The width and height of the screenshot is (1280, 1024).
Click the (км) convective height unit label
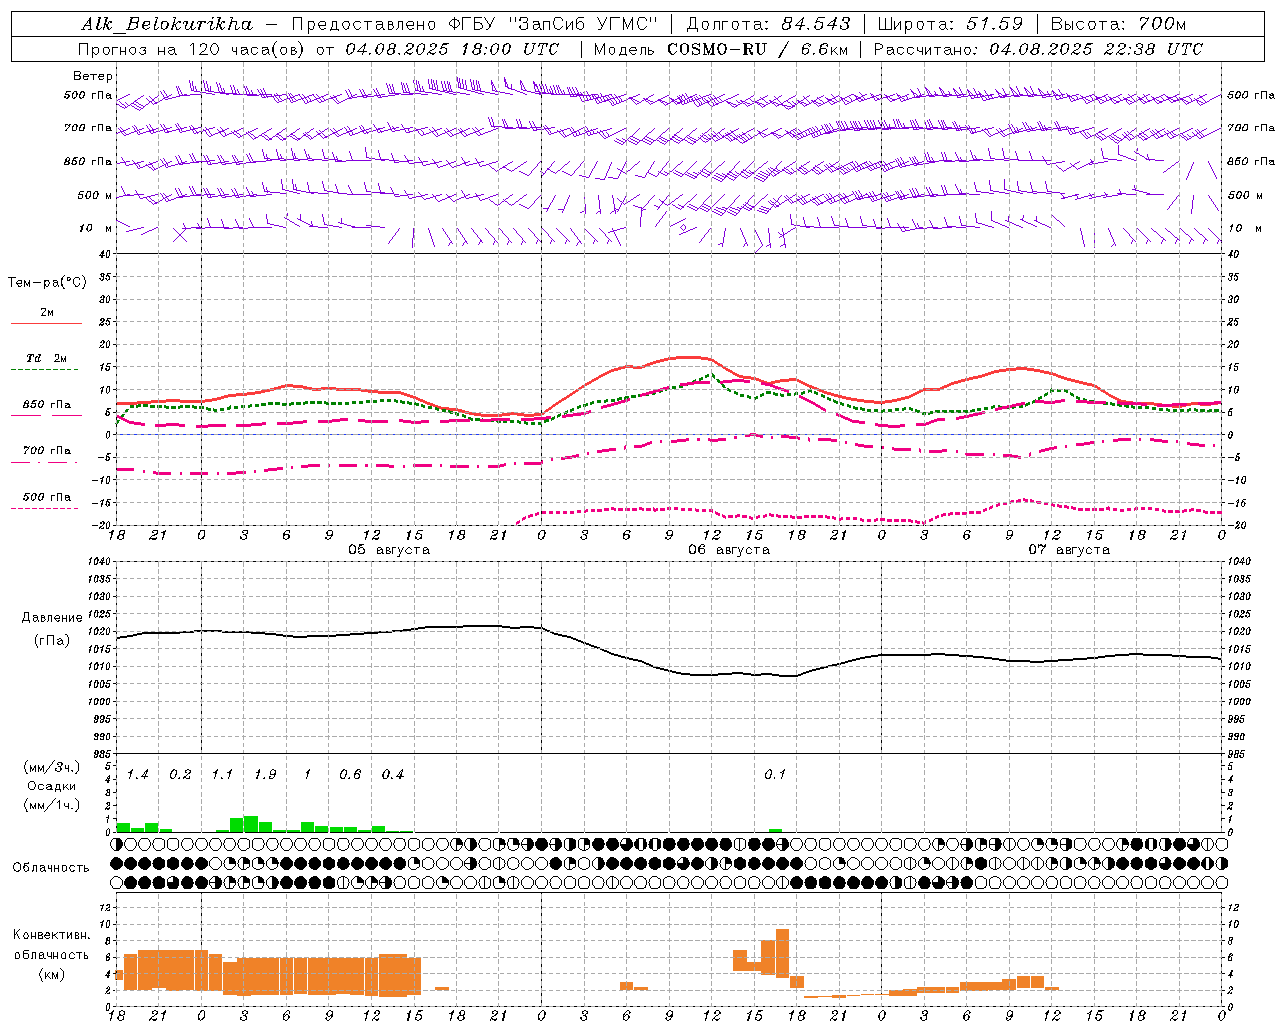pyautogui.click(x=52, y=975)
